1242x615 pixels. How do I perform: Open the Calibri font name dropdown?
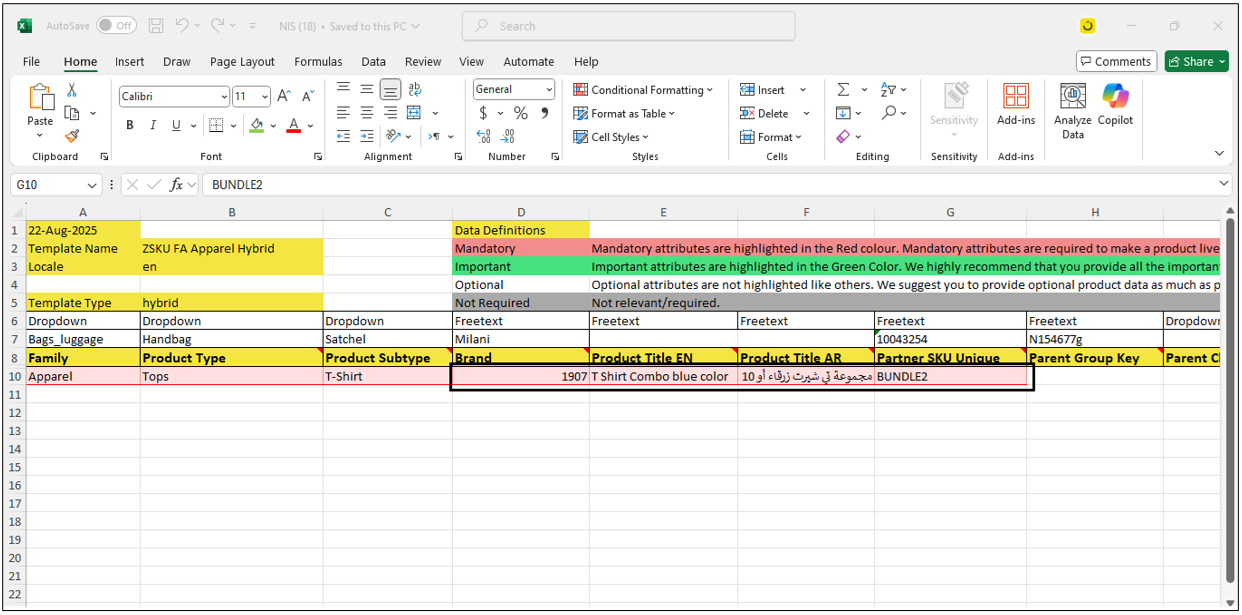point(223,97)
